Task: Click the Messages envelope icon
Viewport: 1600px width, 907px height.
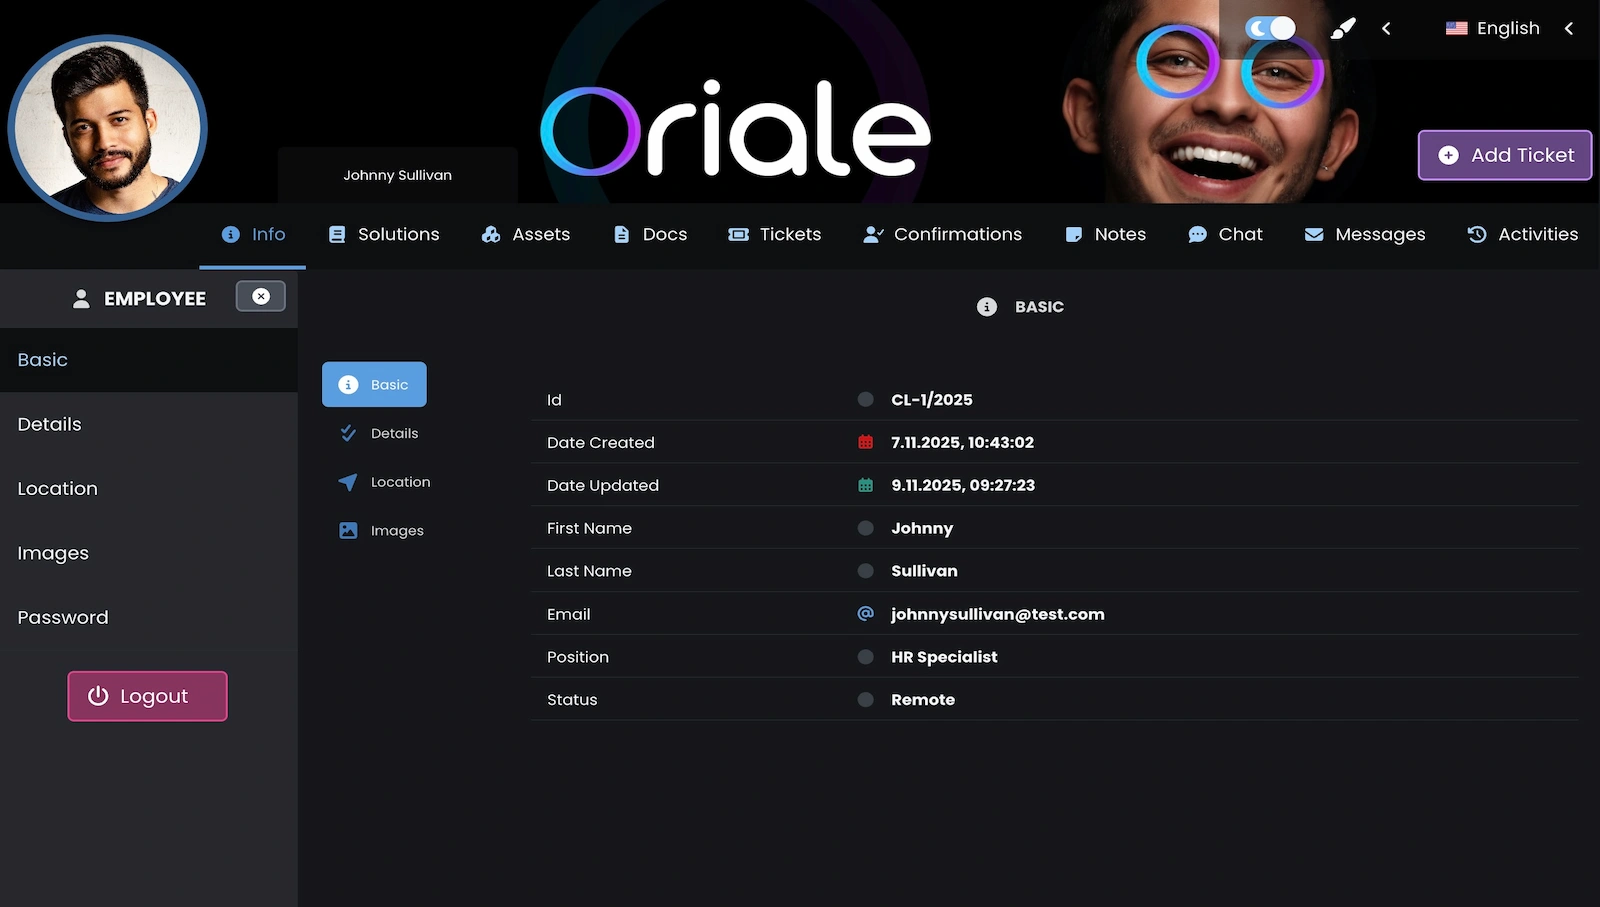Action: click(1314, 235)
